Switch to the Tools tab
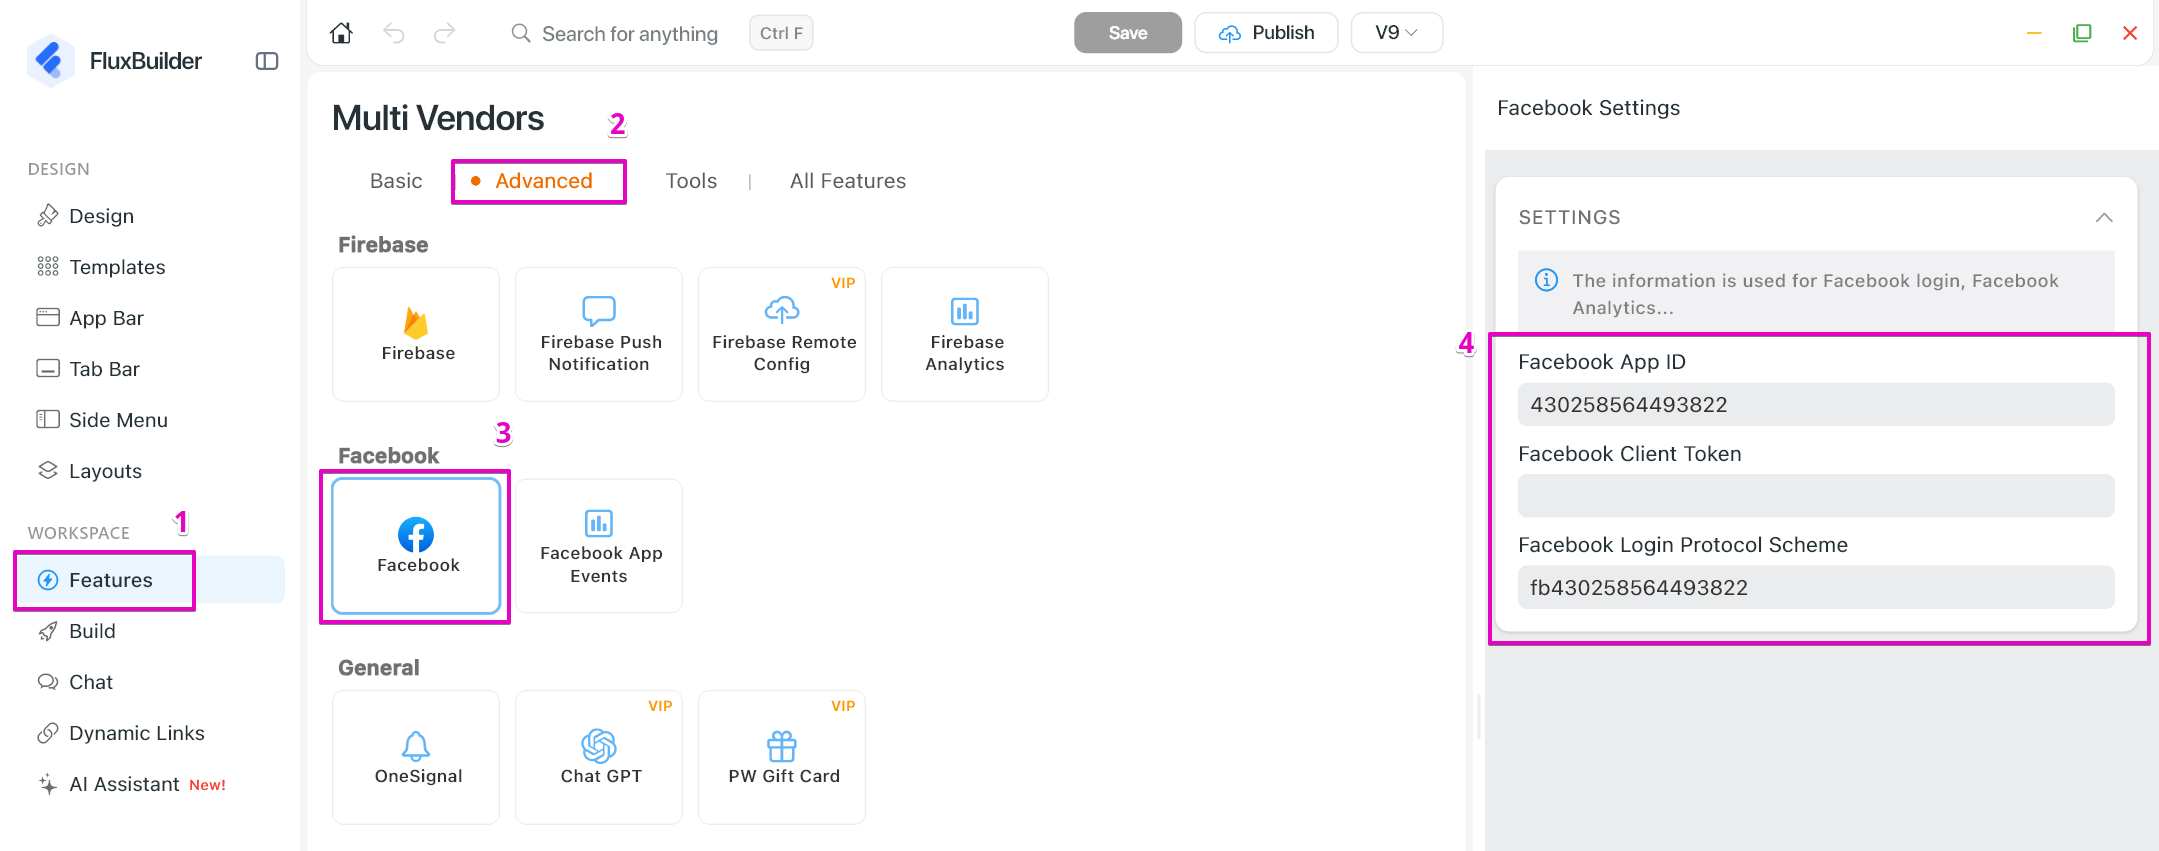2159x851 pixels. 691,181
